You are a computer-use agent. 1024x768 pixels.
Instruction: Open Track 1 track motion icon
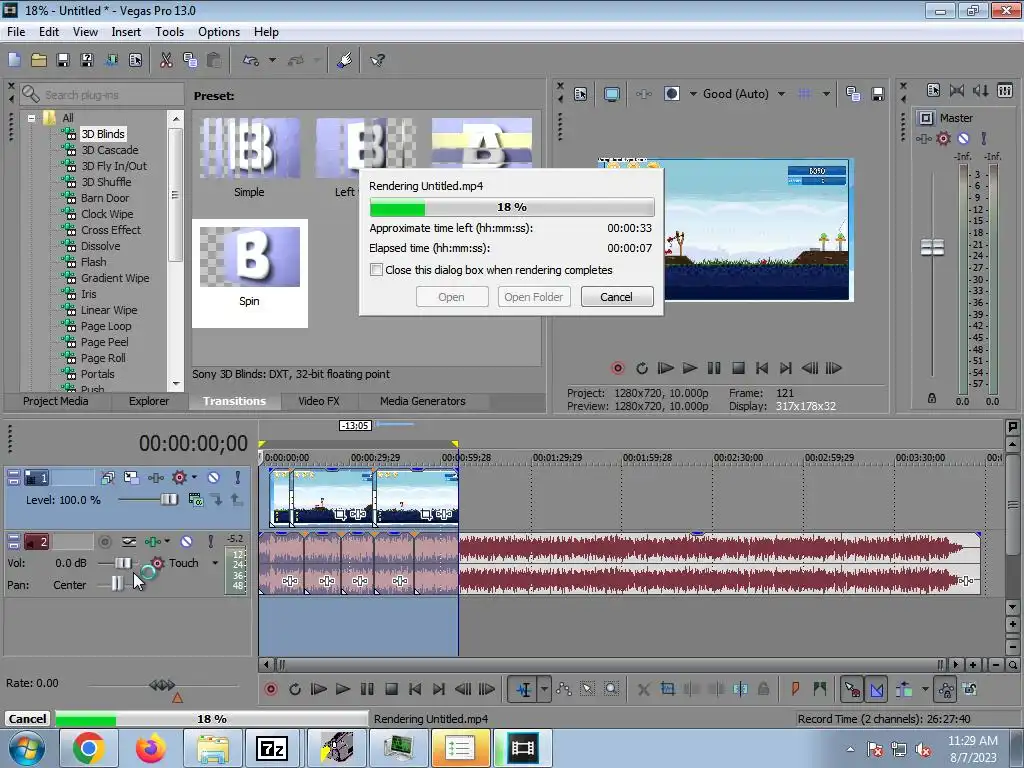131,478
